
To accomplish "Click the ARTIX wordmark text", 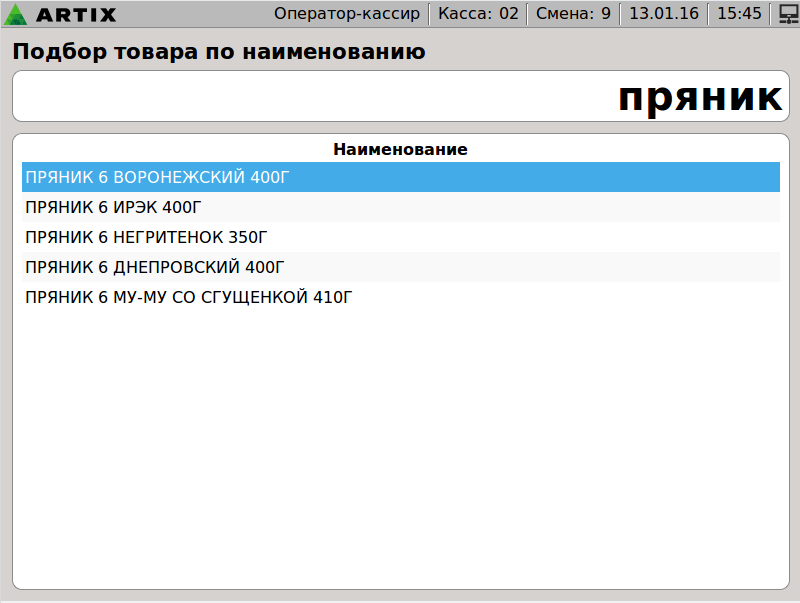I will (76, 15).
